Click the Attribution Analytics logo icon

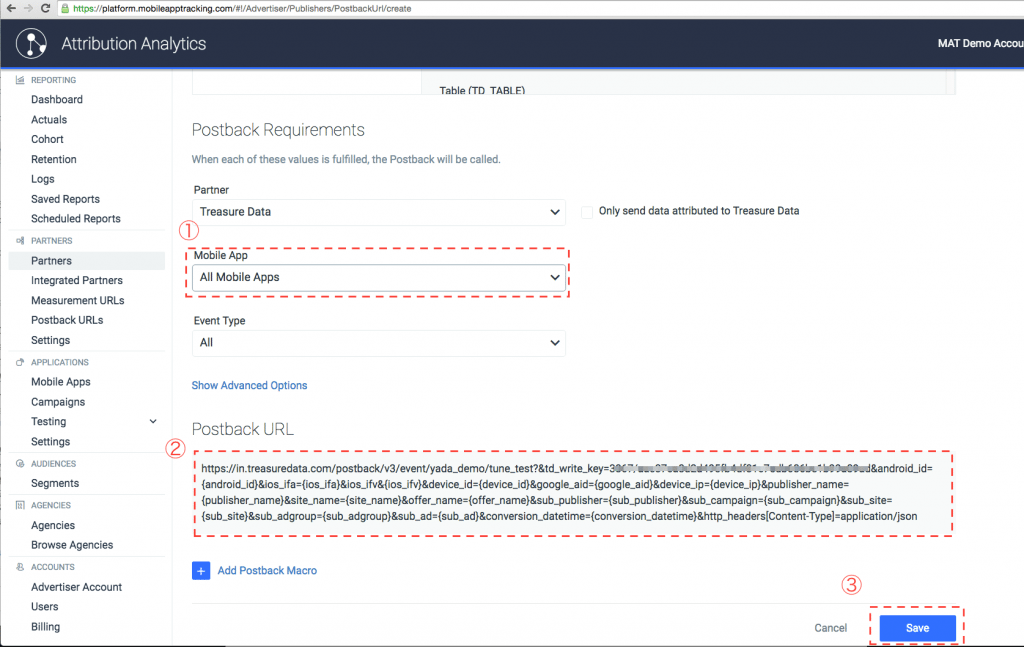tap(31, 44)
